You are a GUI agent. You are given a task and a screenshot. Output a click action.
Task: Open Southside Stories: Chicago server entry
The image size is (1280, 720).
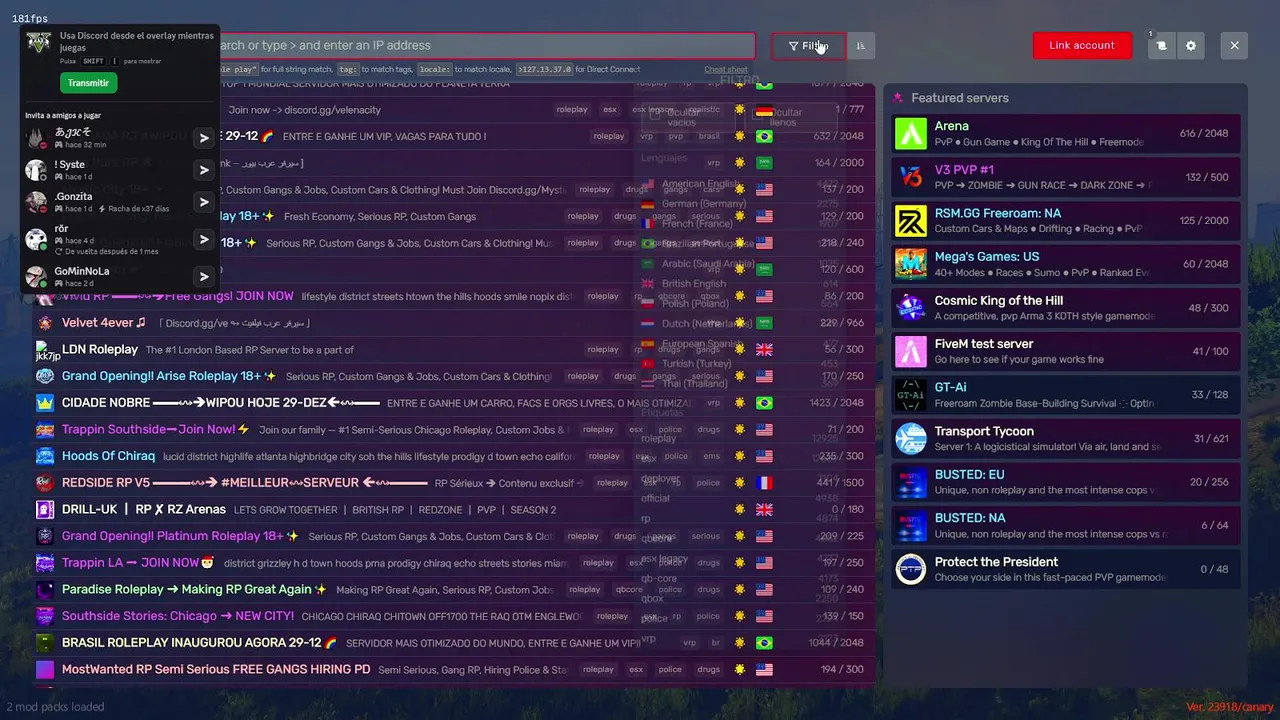click(x=453, y=616)
